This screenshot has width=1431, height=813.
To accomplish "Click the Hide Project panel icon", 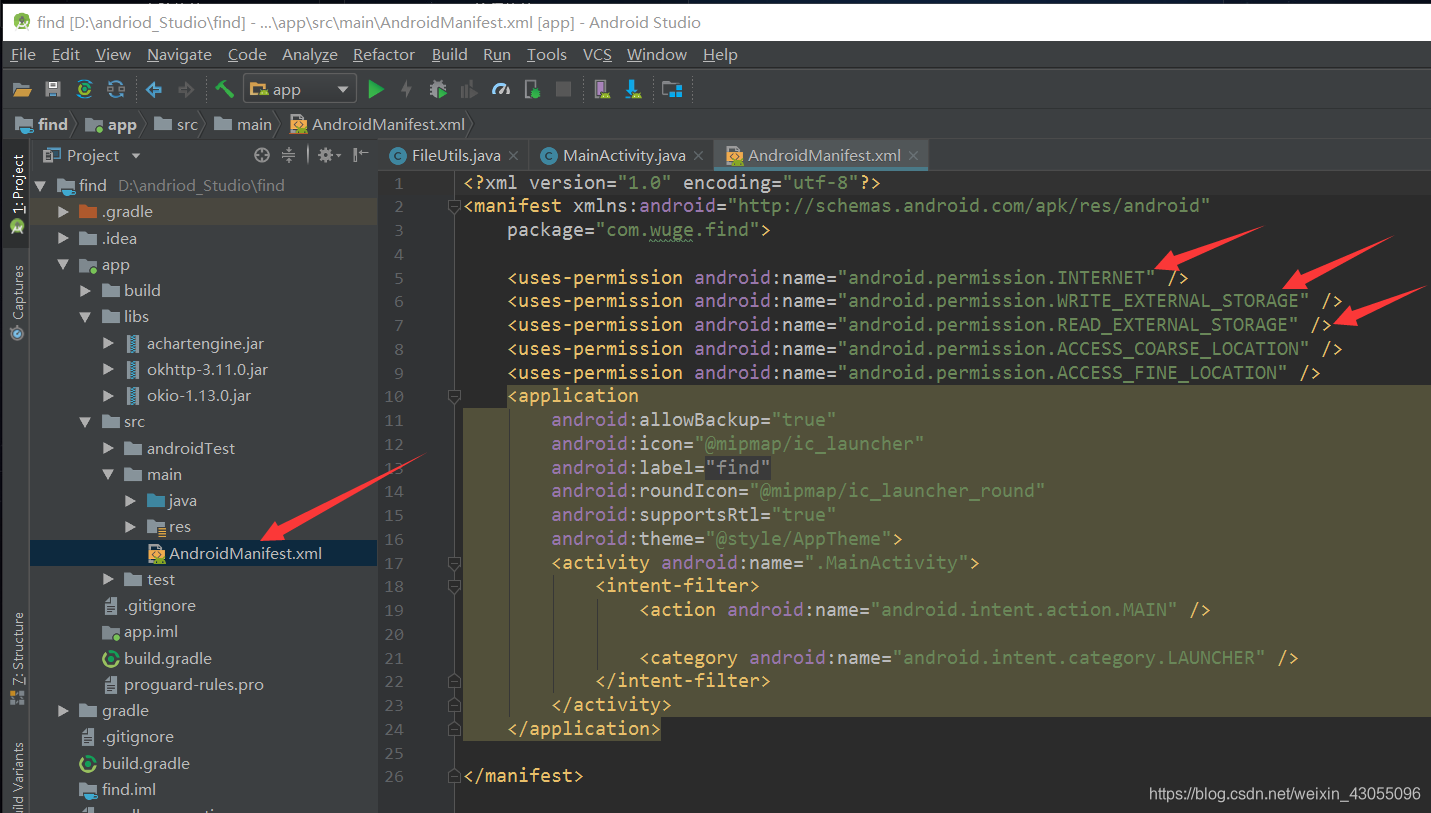I will point(359,155).
